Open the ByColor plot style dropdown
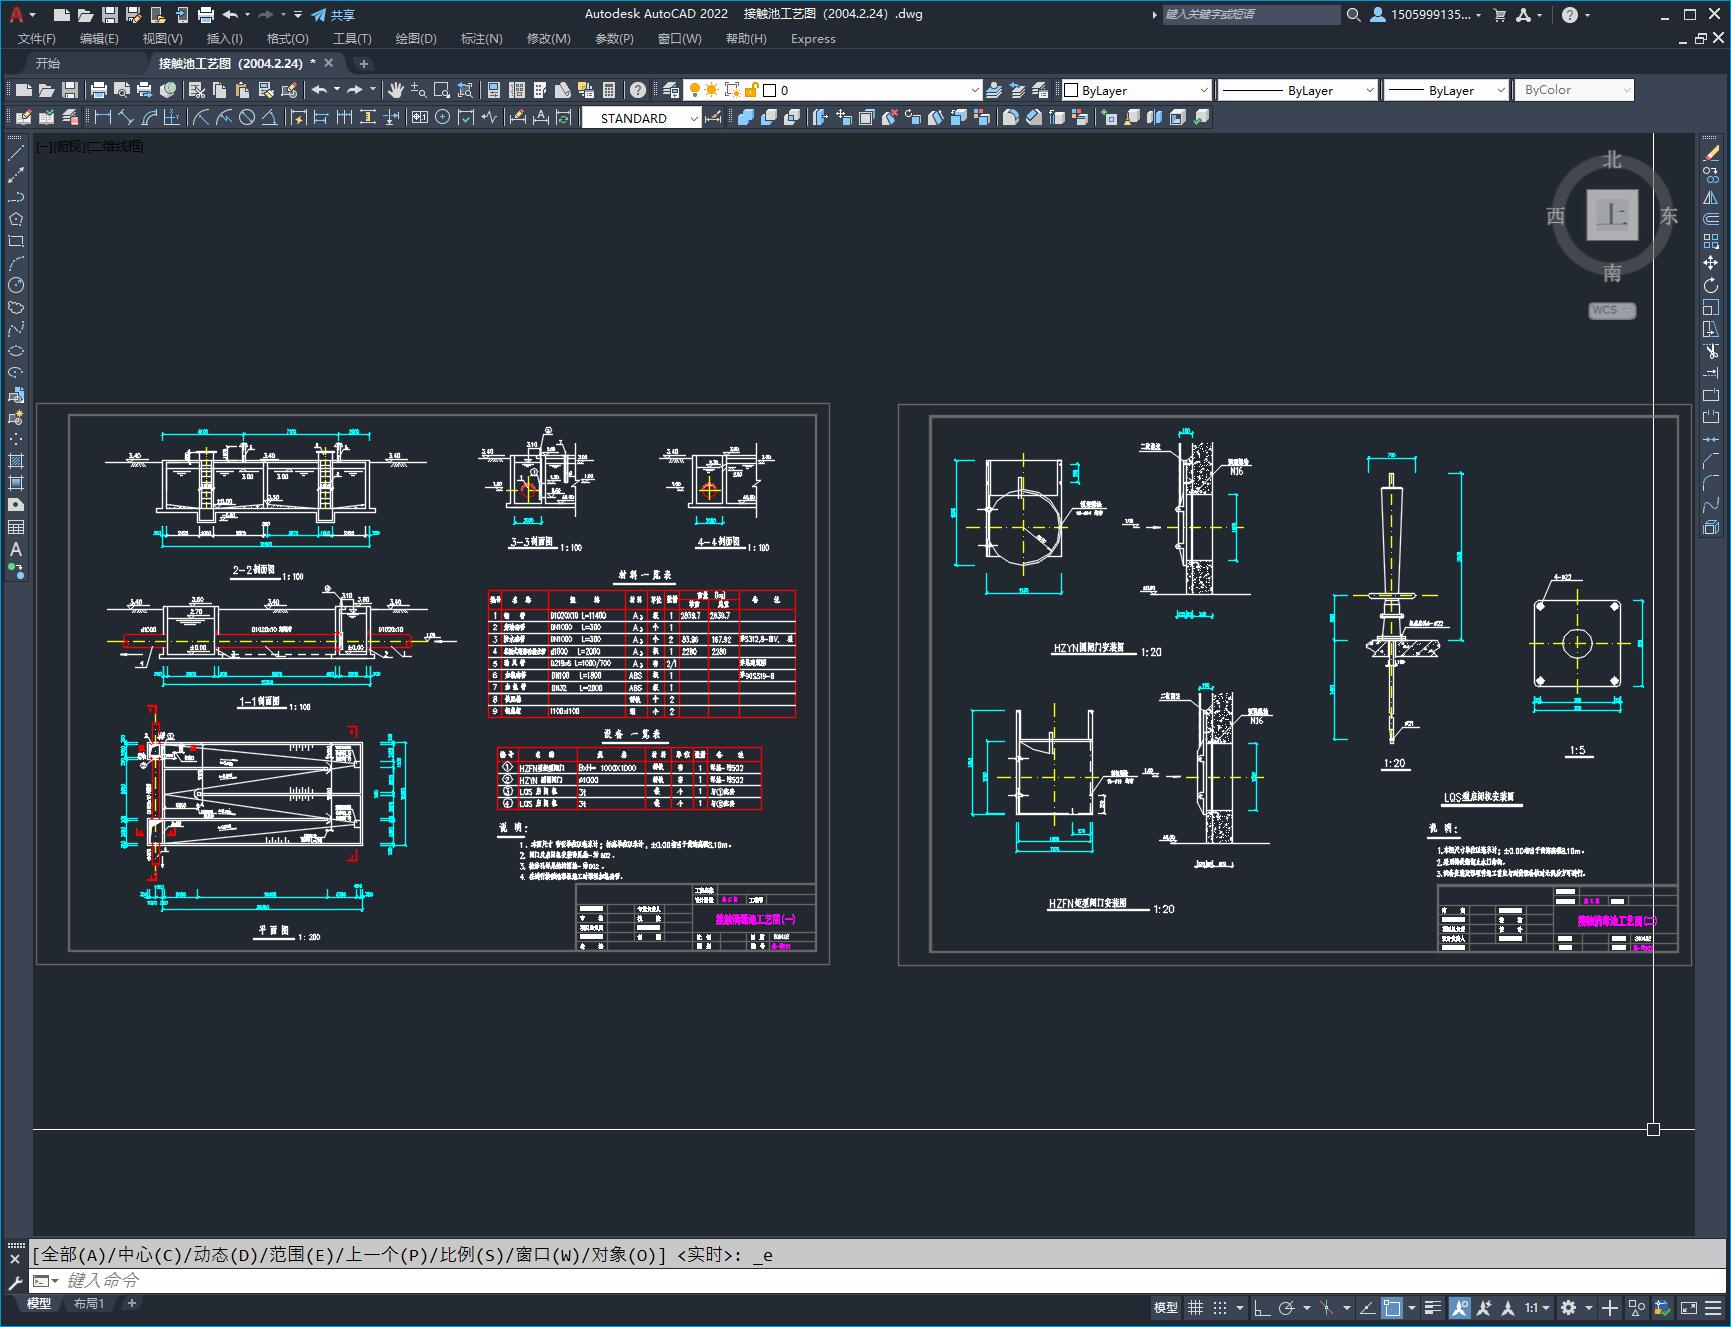 [1574, 90]
